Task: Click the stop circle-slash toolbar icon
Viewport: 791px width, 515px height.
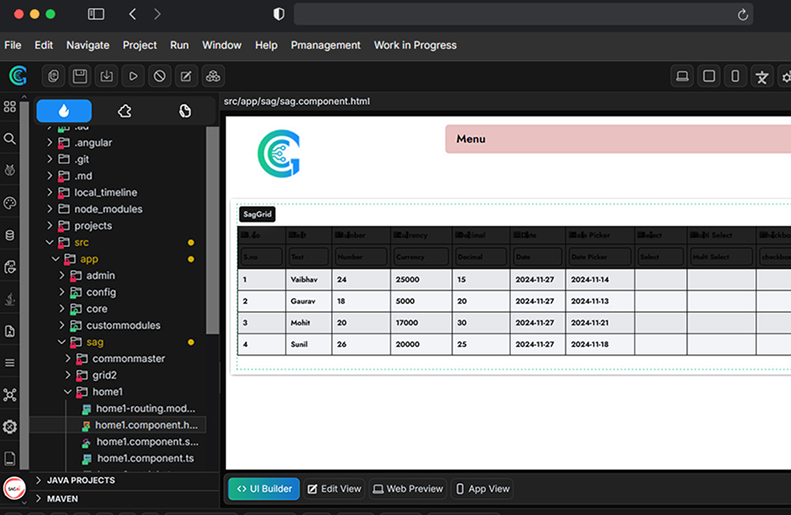Action: pos(160,76)
